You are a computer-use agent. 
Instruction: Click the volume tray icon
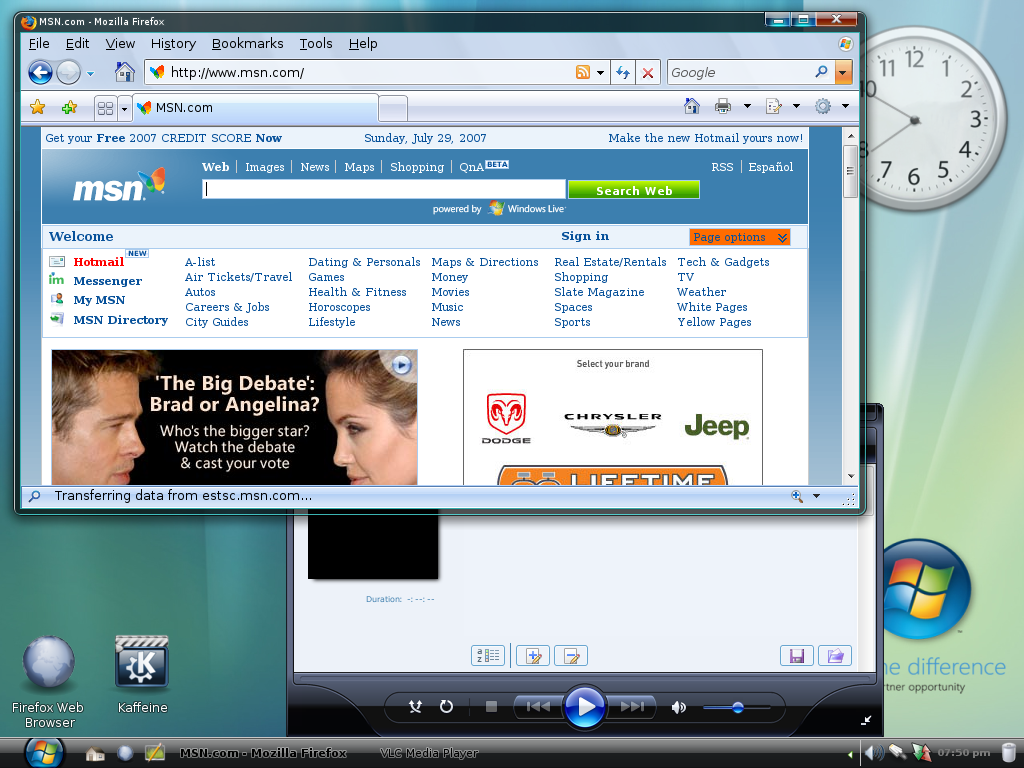[x=874, y=753]
